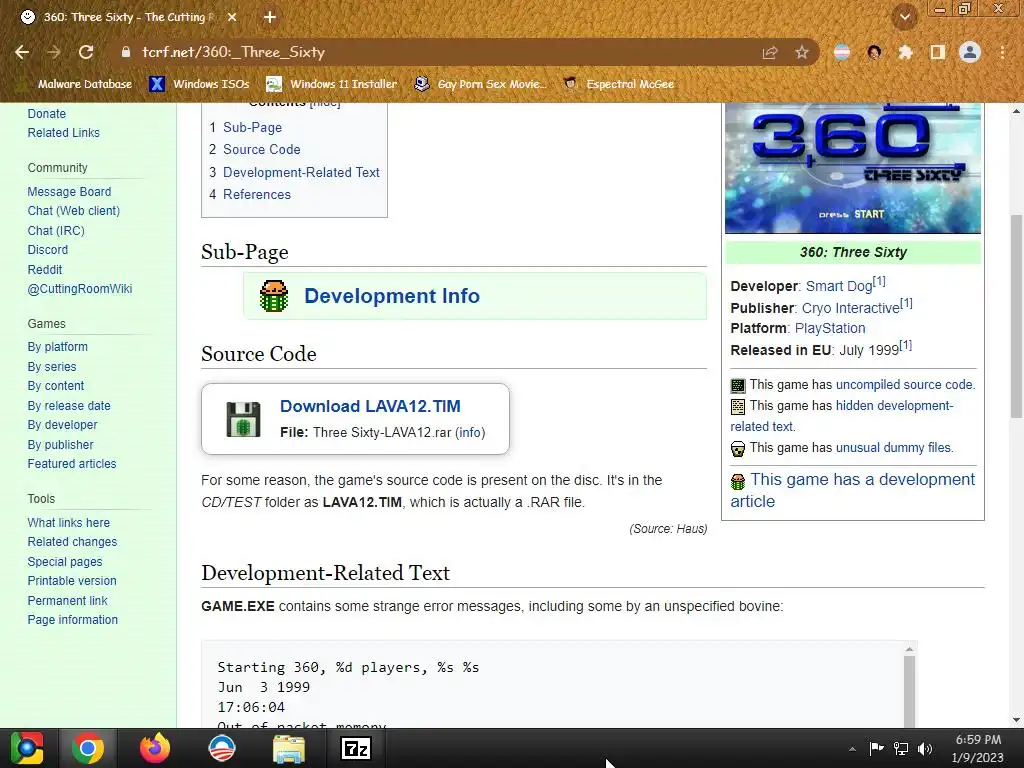Close the 360: Three Sixty tab

click(232, 18)
